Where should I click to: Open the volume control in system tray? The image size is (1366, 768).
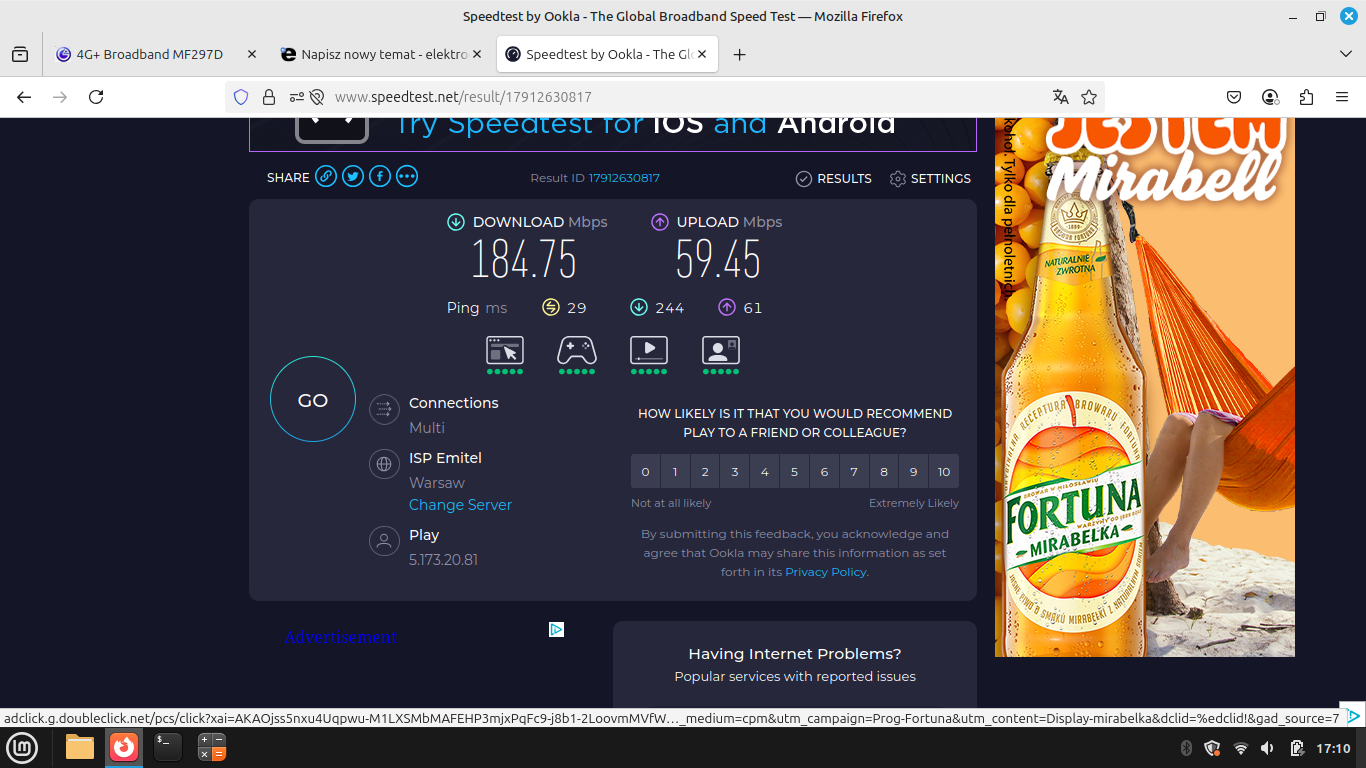pos(1268,748)
